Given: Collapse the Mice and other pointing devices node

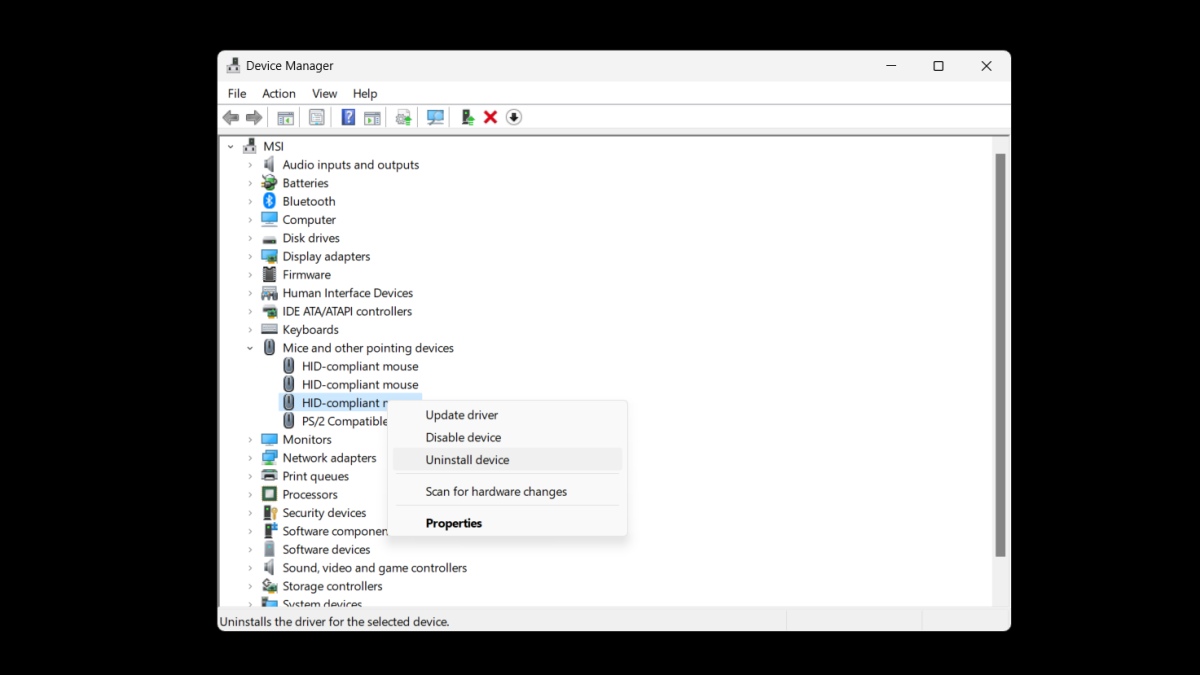Looking at the screenshot, I should click(x=250, y=348).
